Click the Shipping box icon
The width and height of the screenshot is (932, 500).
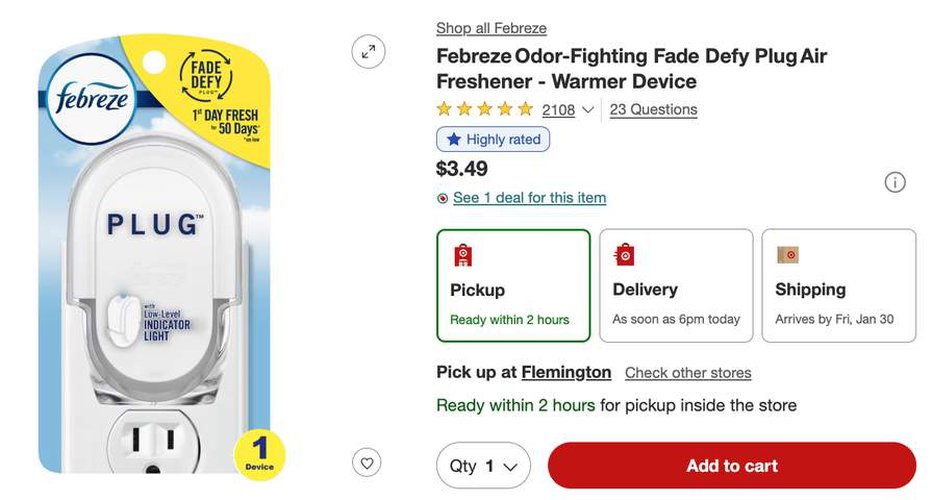pyautogui.click(x=788, y=255)
